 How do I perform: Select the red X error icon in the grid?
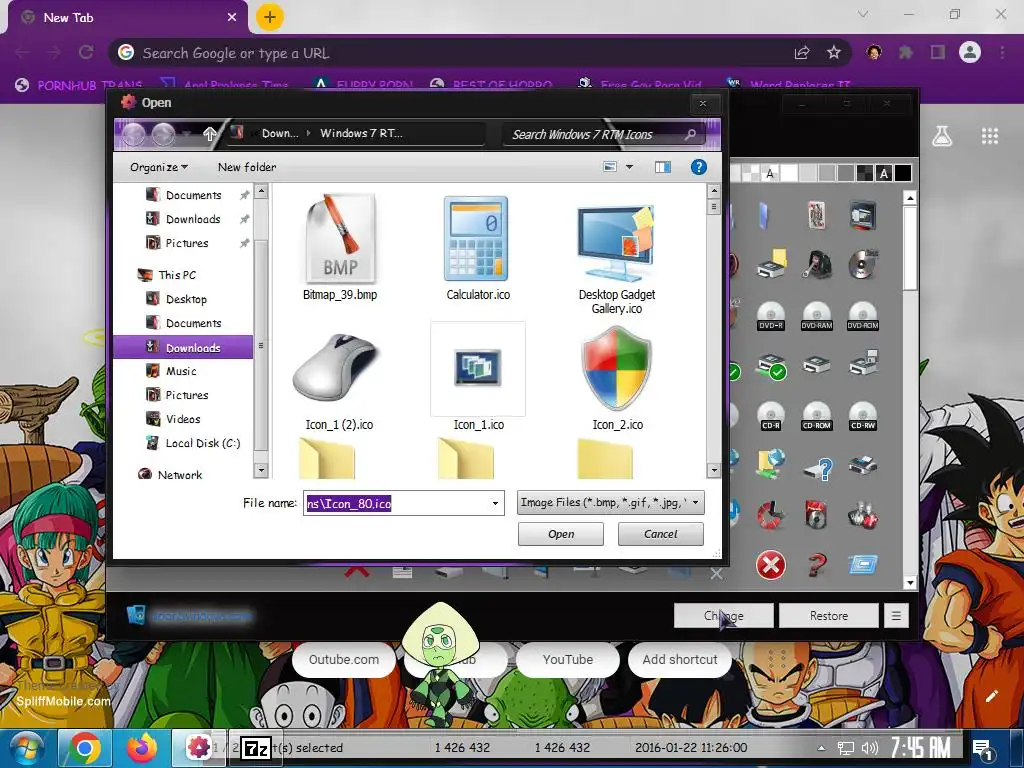[771, 565]
